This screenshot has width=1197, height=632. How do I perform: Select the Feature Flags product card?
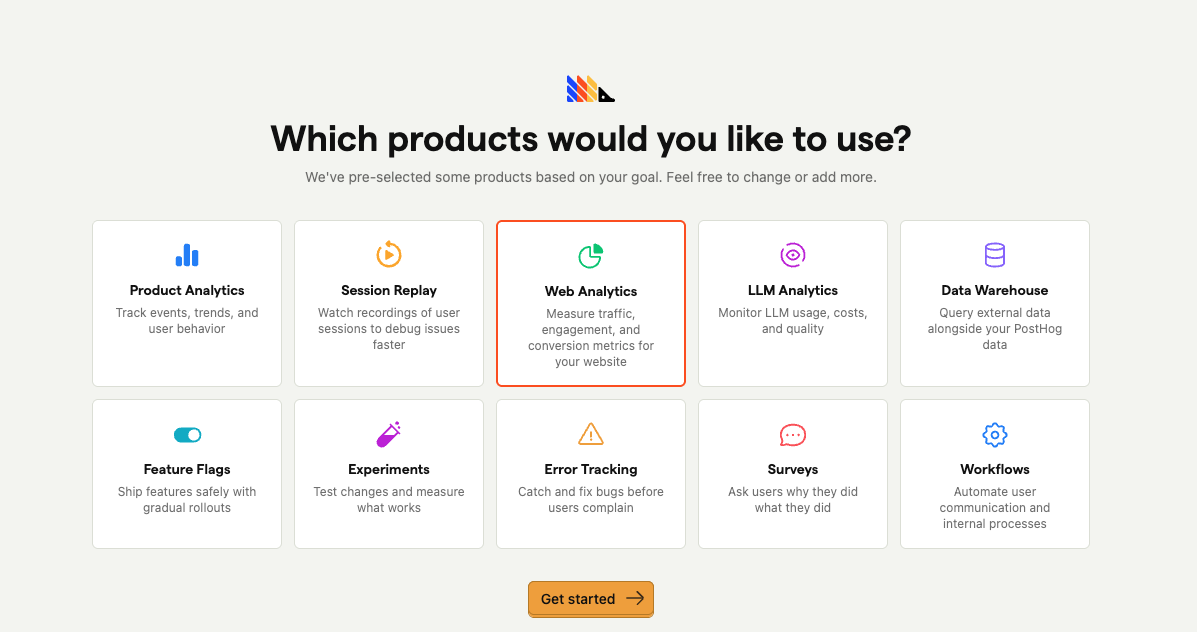pos(187,474)
